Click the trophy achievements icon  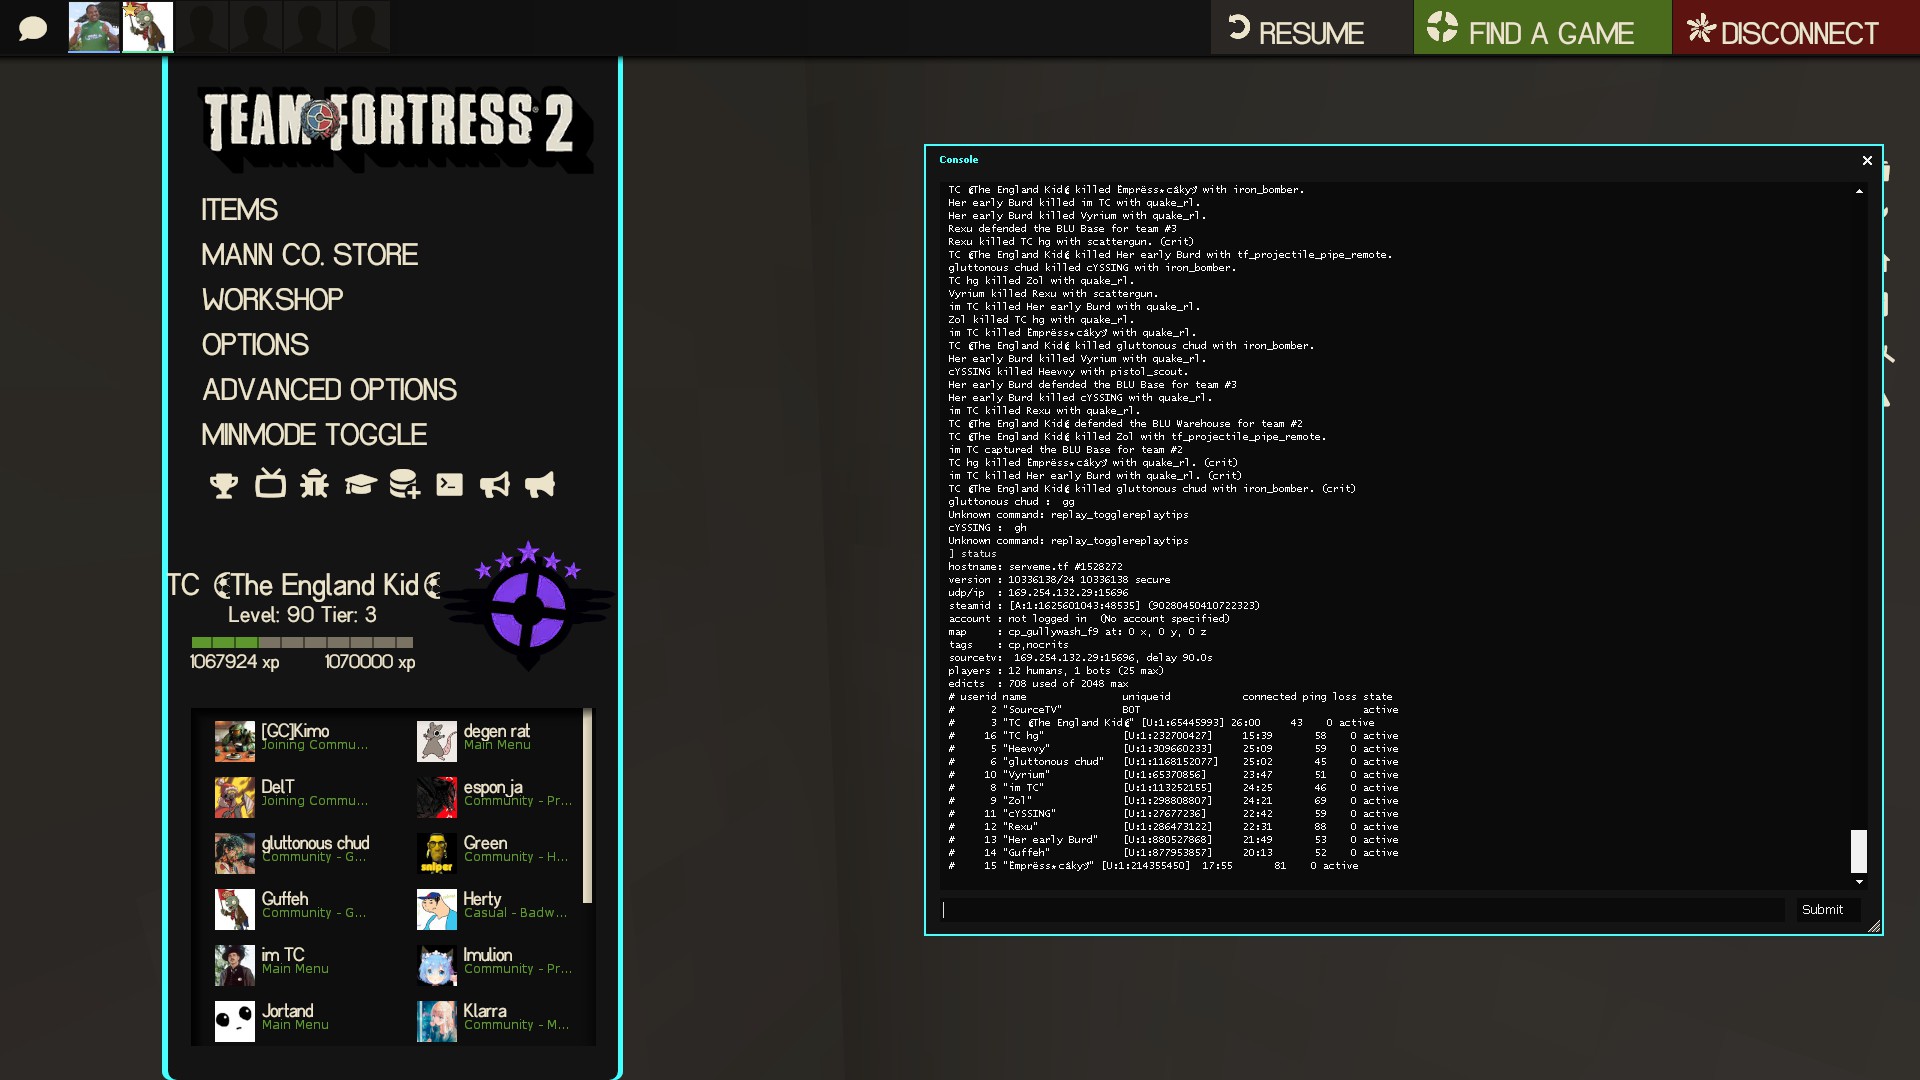(223, 485)
